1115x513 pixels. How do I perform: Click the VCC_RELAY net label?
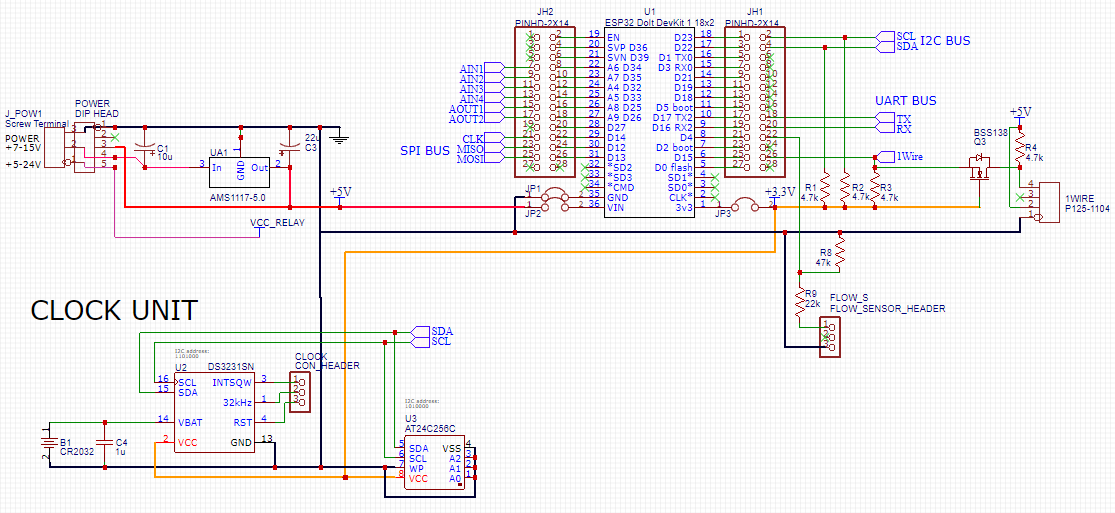[277, 222]
